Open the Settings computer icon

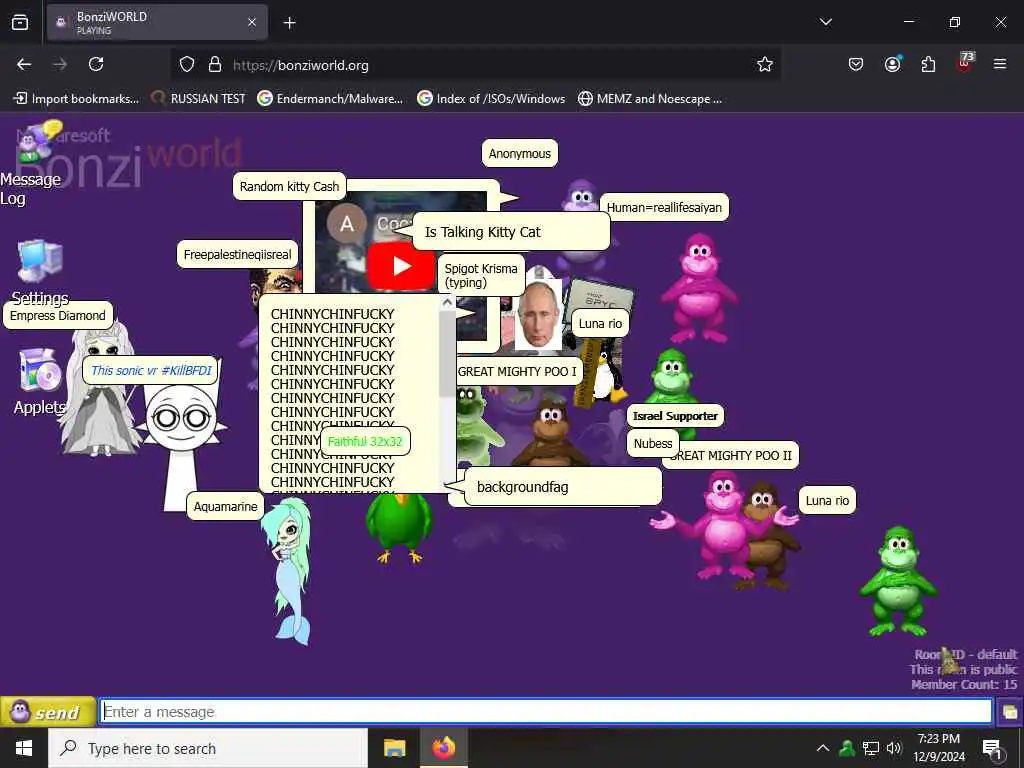click(40, 261)
